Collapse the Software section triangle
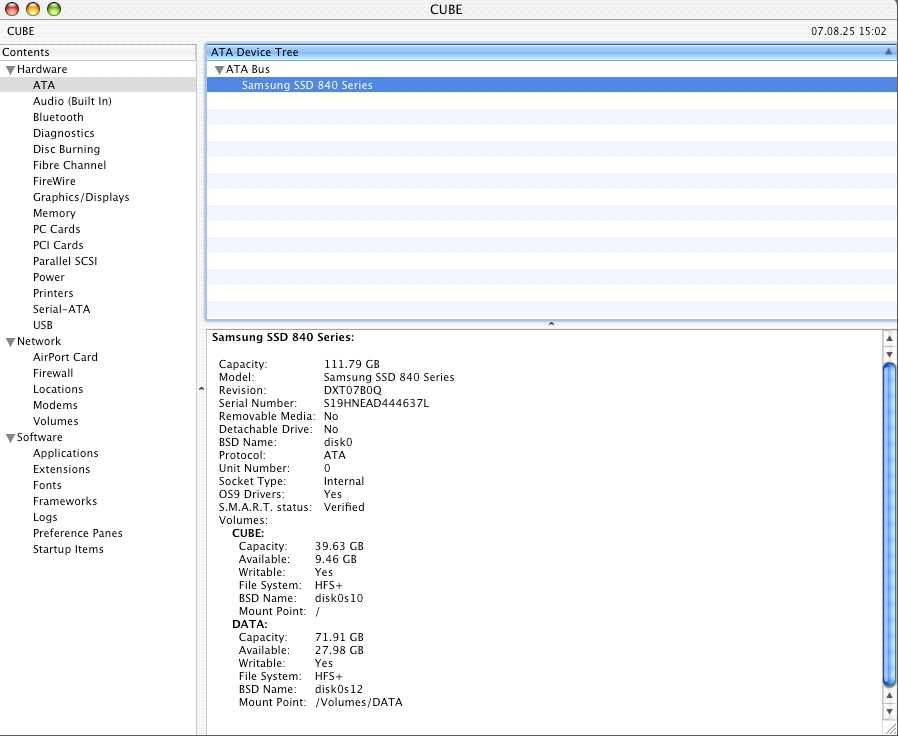Image resolution: width=898 pixels, height=736 pixels. [x=10, y=438]
